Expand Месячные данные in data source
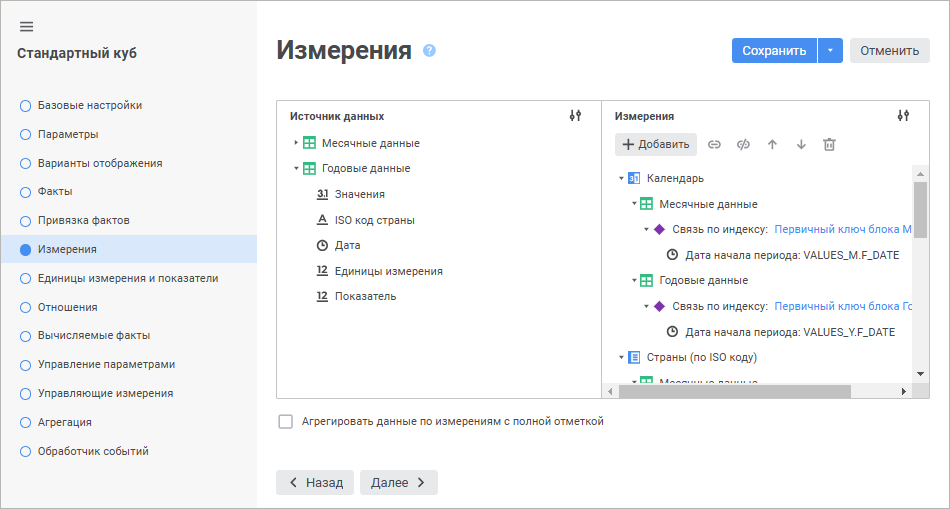 click(296, 143)
